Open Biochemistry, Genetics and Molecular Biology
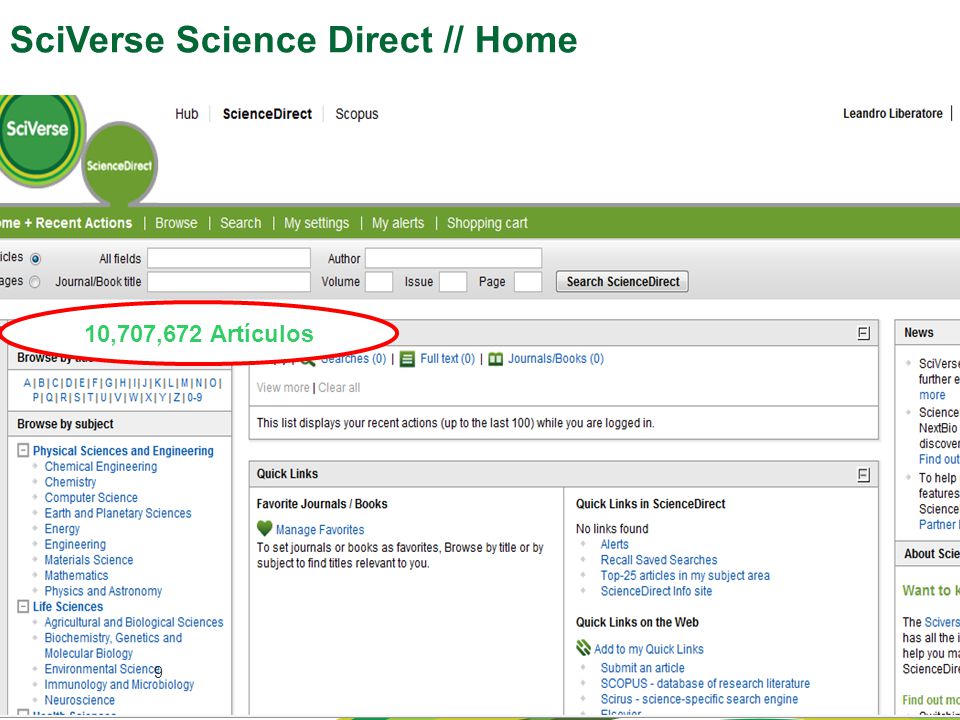 point(113,645)
